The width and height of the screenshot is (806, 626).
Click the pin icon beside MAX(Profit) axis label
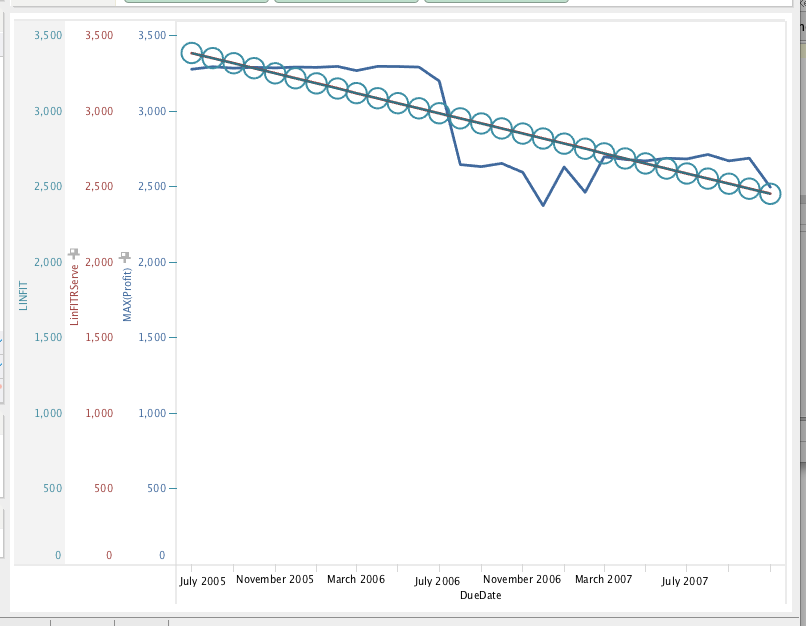125,256
